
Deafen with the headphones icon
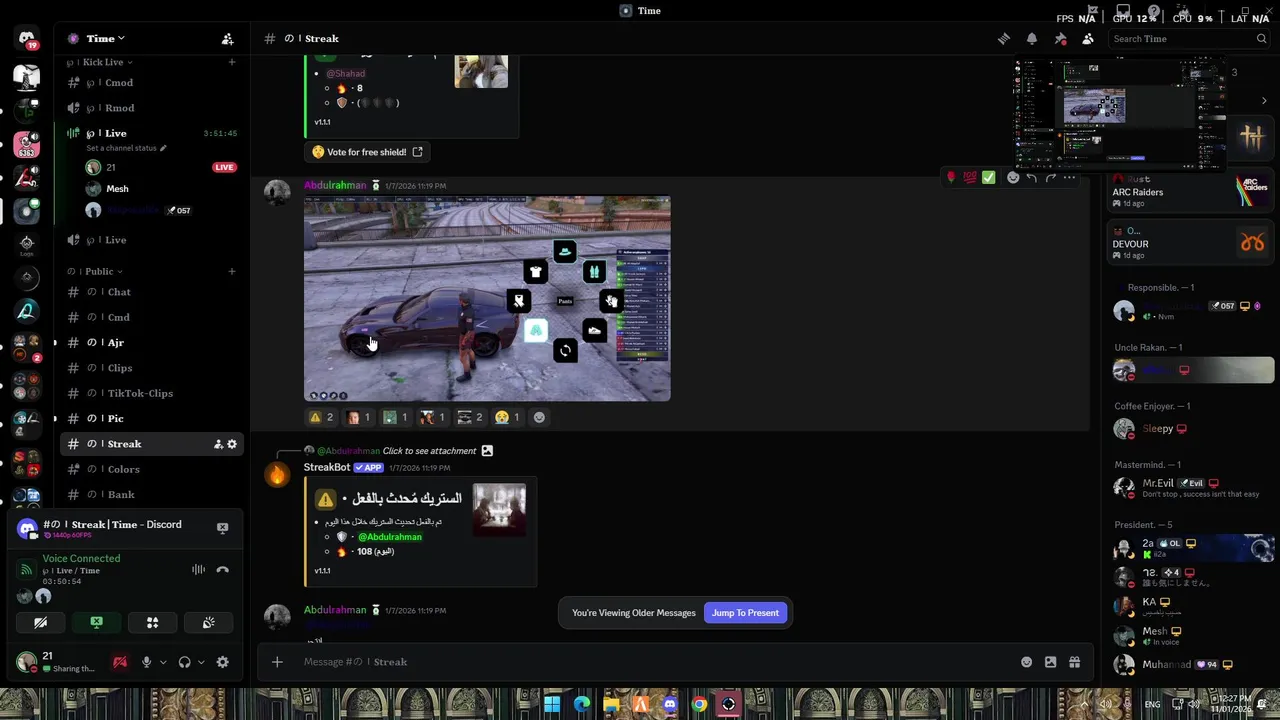pyautogui.click(x=184, y=662)
